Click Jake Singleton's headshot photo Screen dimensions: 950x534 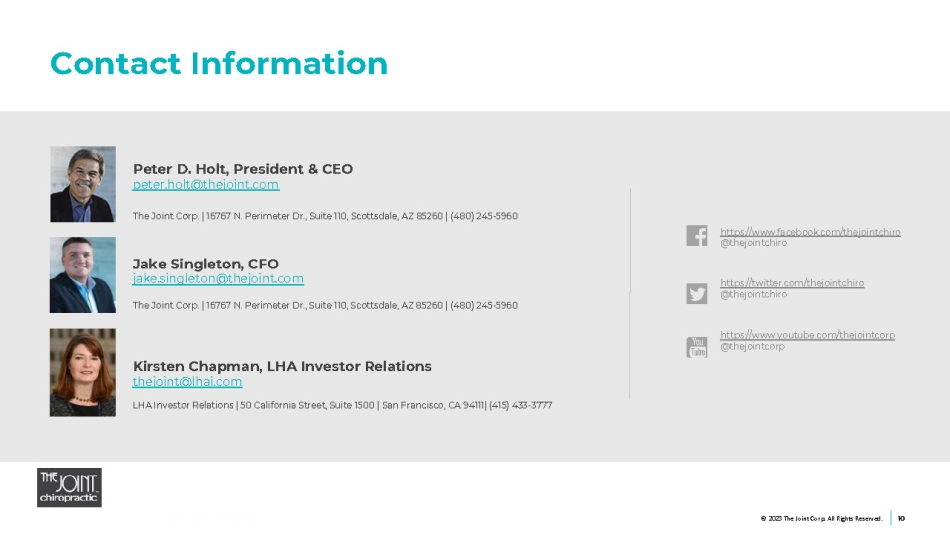[83, 275]
